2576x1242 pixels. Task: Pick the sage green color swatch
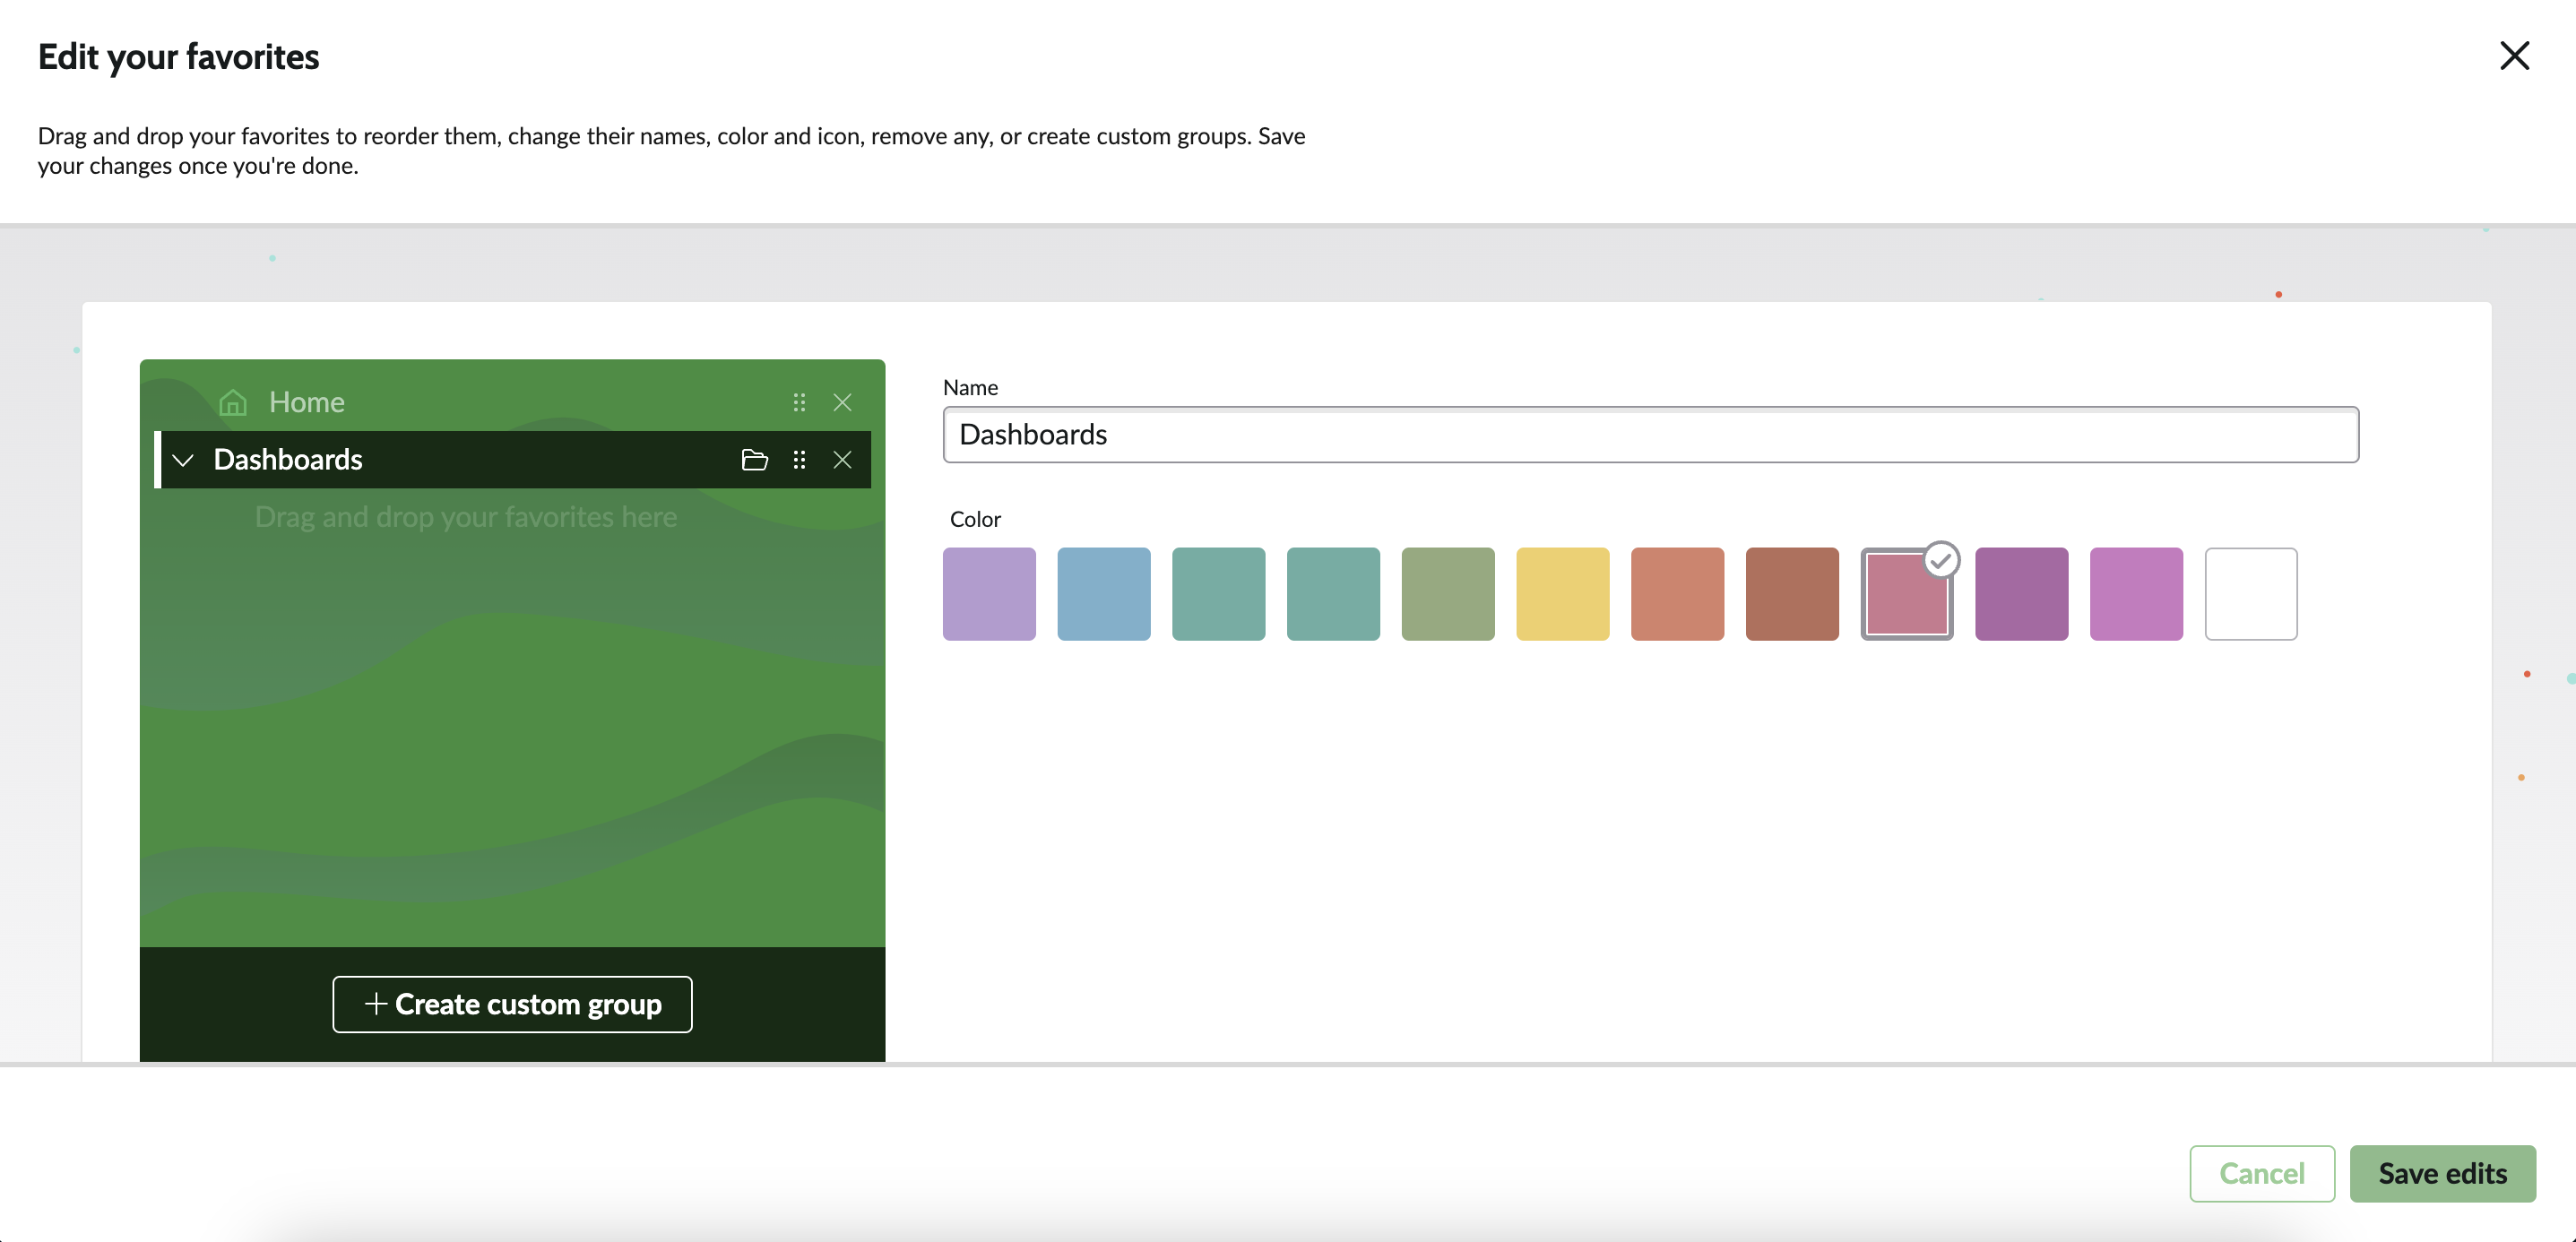tap(1448, 594)
